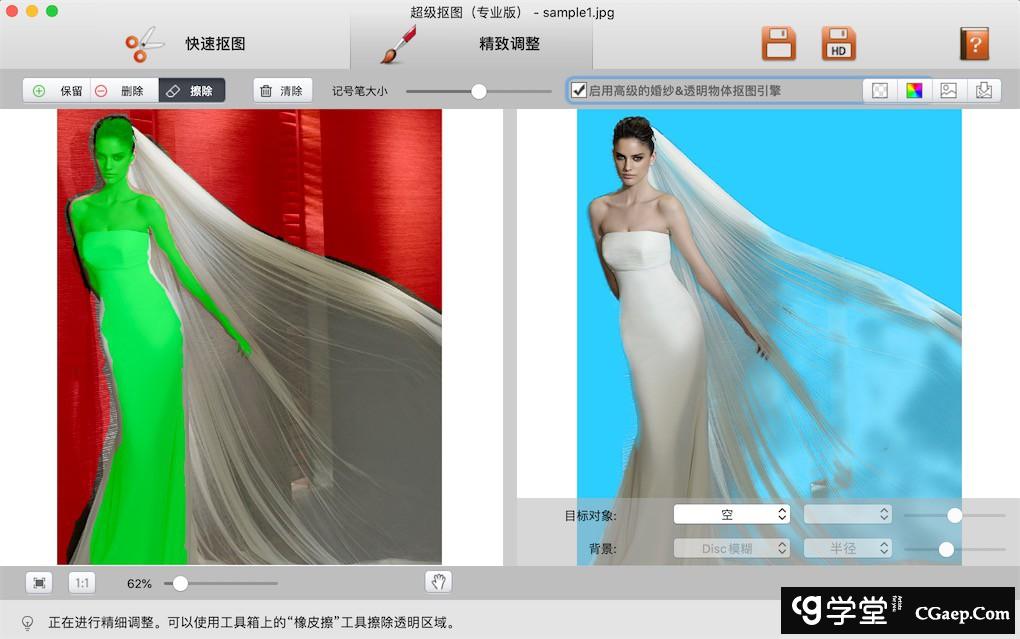This screenshot has width=1020, height=639.
Task: Click the image background icon
Action: (x=948, y=91)
